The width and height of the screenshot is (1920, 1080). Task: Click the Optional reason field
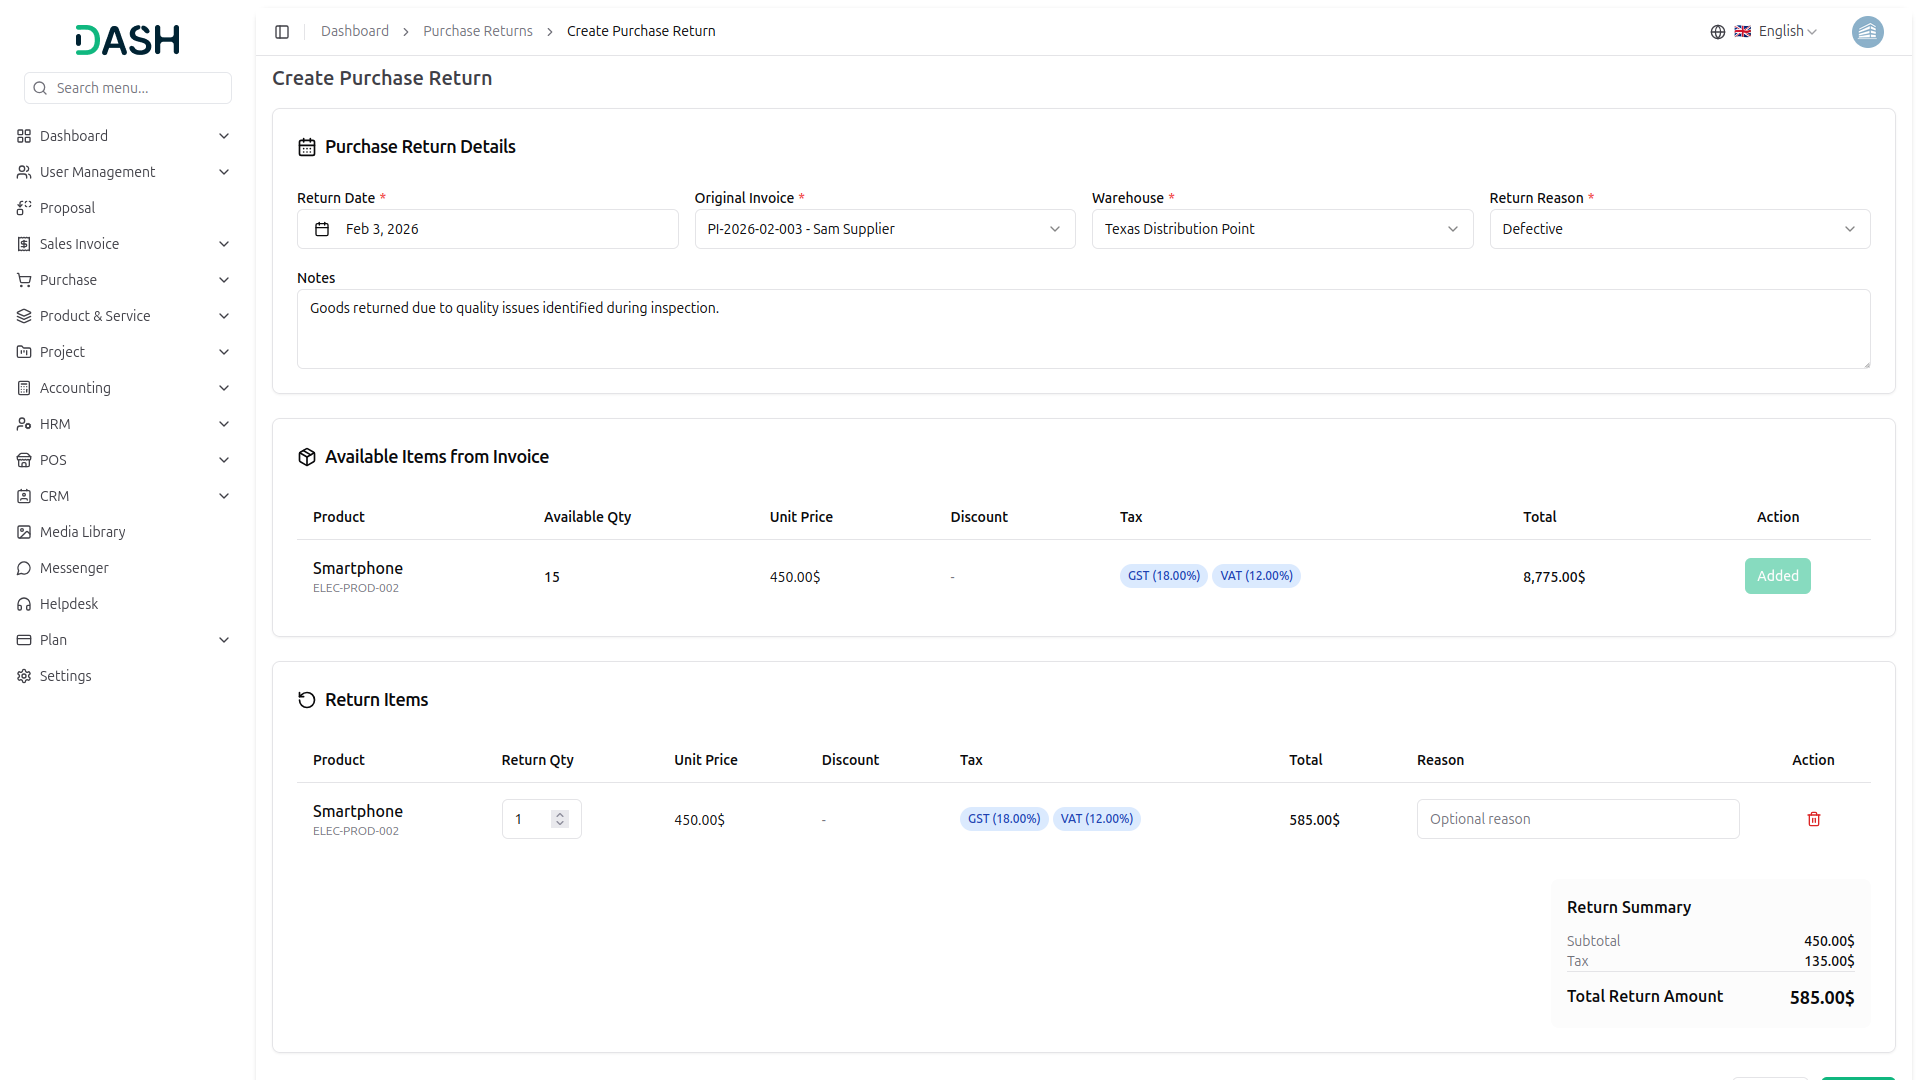click(x=1578, y=819)
